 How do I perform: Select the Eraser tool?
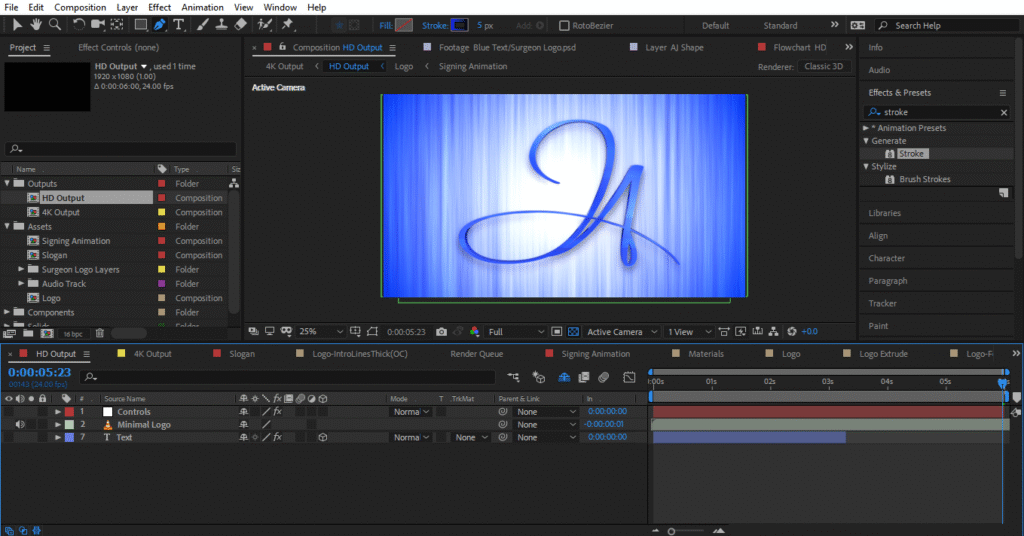pos(241,25)
